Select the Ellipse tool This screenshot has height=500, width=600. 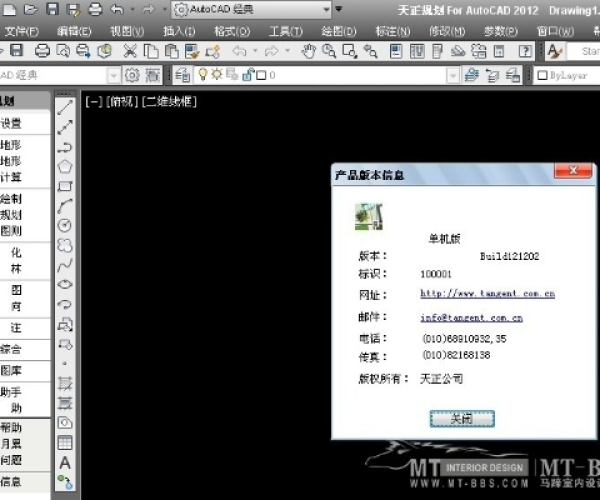65,284
